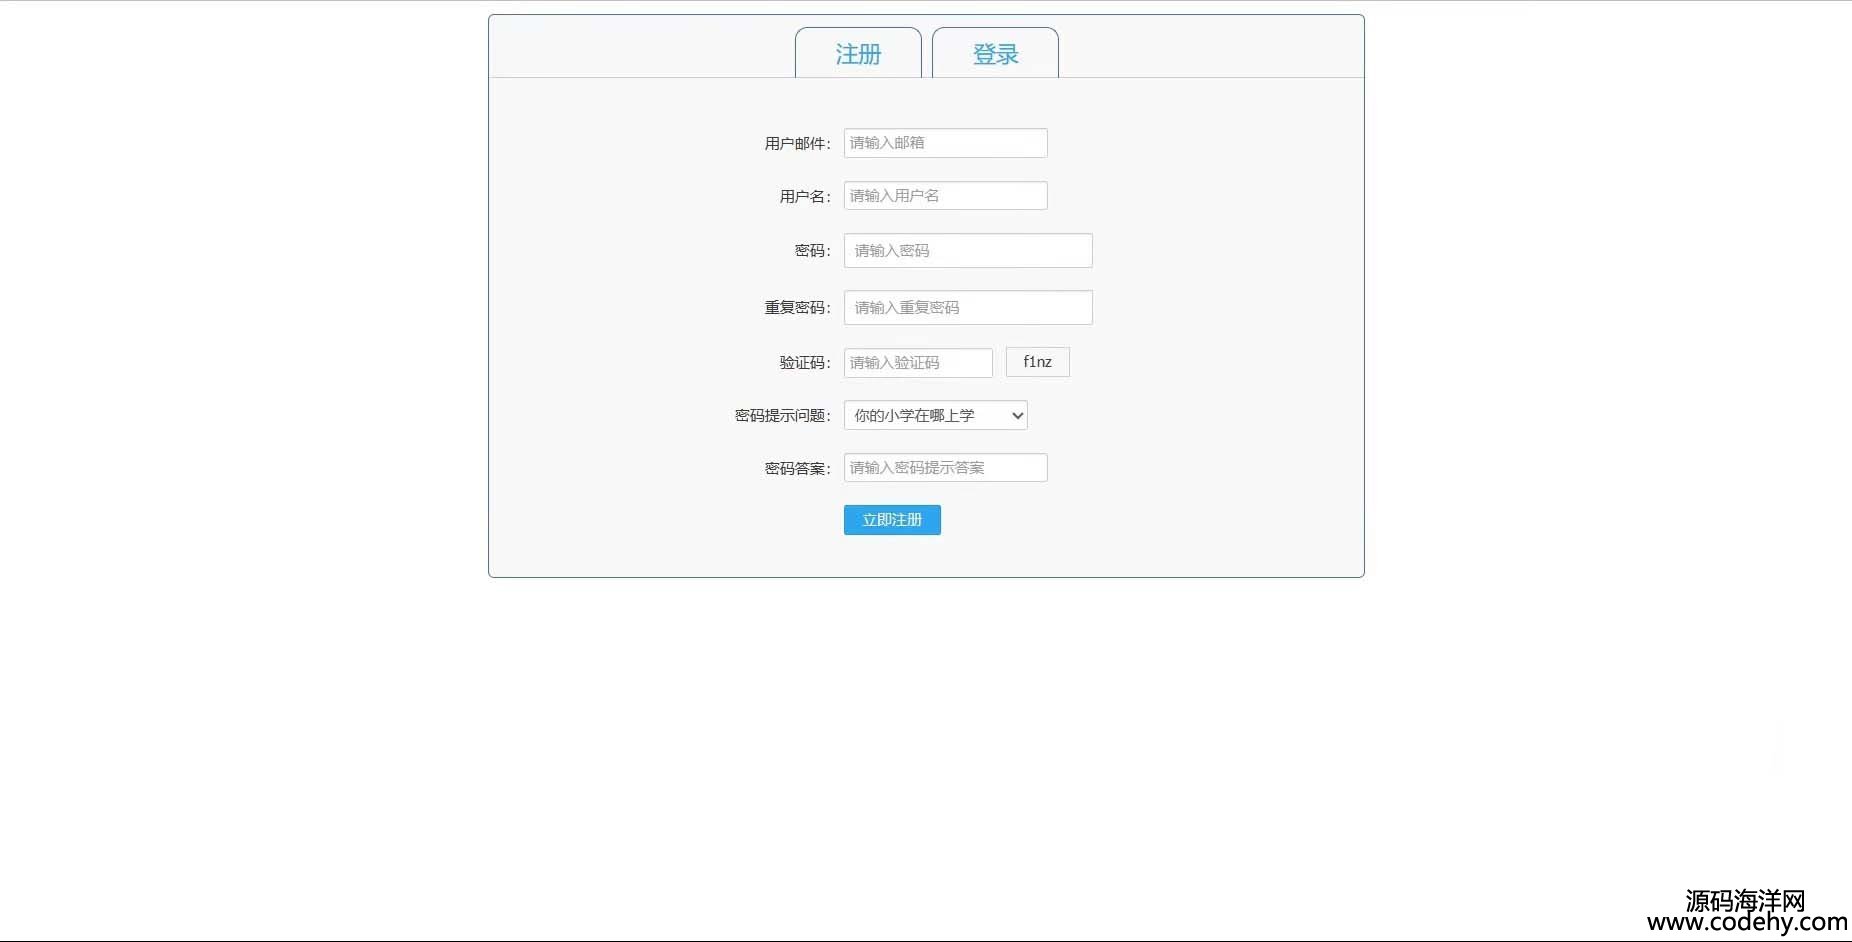The image size is (1852, 942).
Task: Click the 请输入重复密码 confirm password field
Action: pos(968,308)
